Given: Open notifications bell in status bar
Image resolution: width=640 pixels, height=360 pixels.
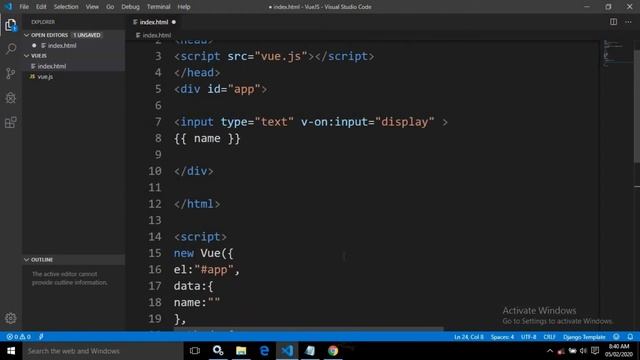Looking at the screenshot, I should click(630, 337).
